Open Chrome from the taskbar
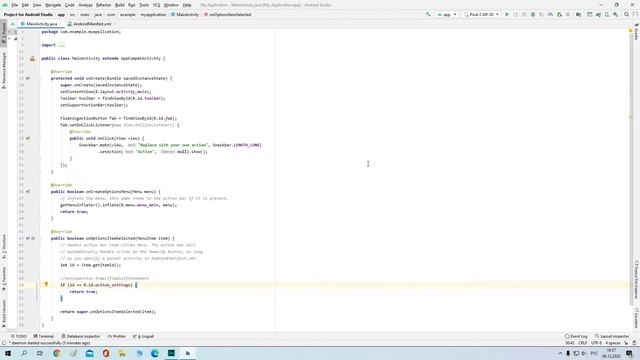Screen dimensions: 640x360 [57, 353]
